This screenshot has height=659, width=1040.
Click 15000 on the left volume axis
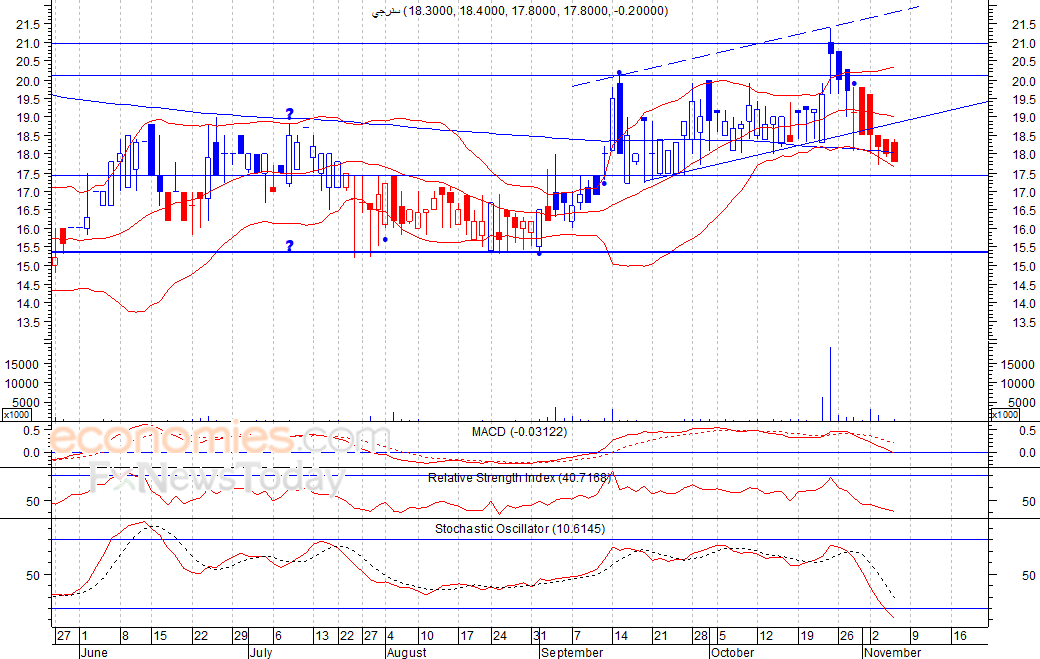22,364
